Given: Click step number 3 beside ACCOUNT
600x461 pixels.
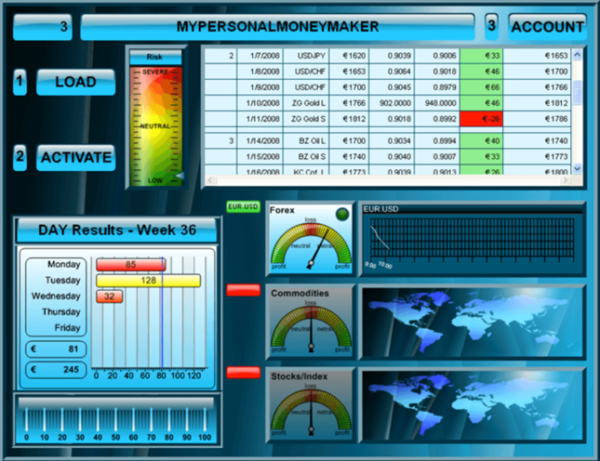Looking at the screenshot, I should [491, 26].
